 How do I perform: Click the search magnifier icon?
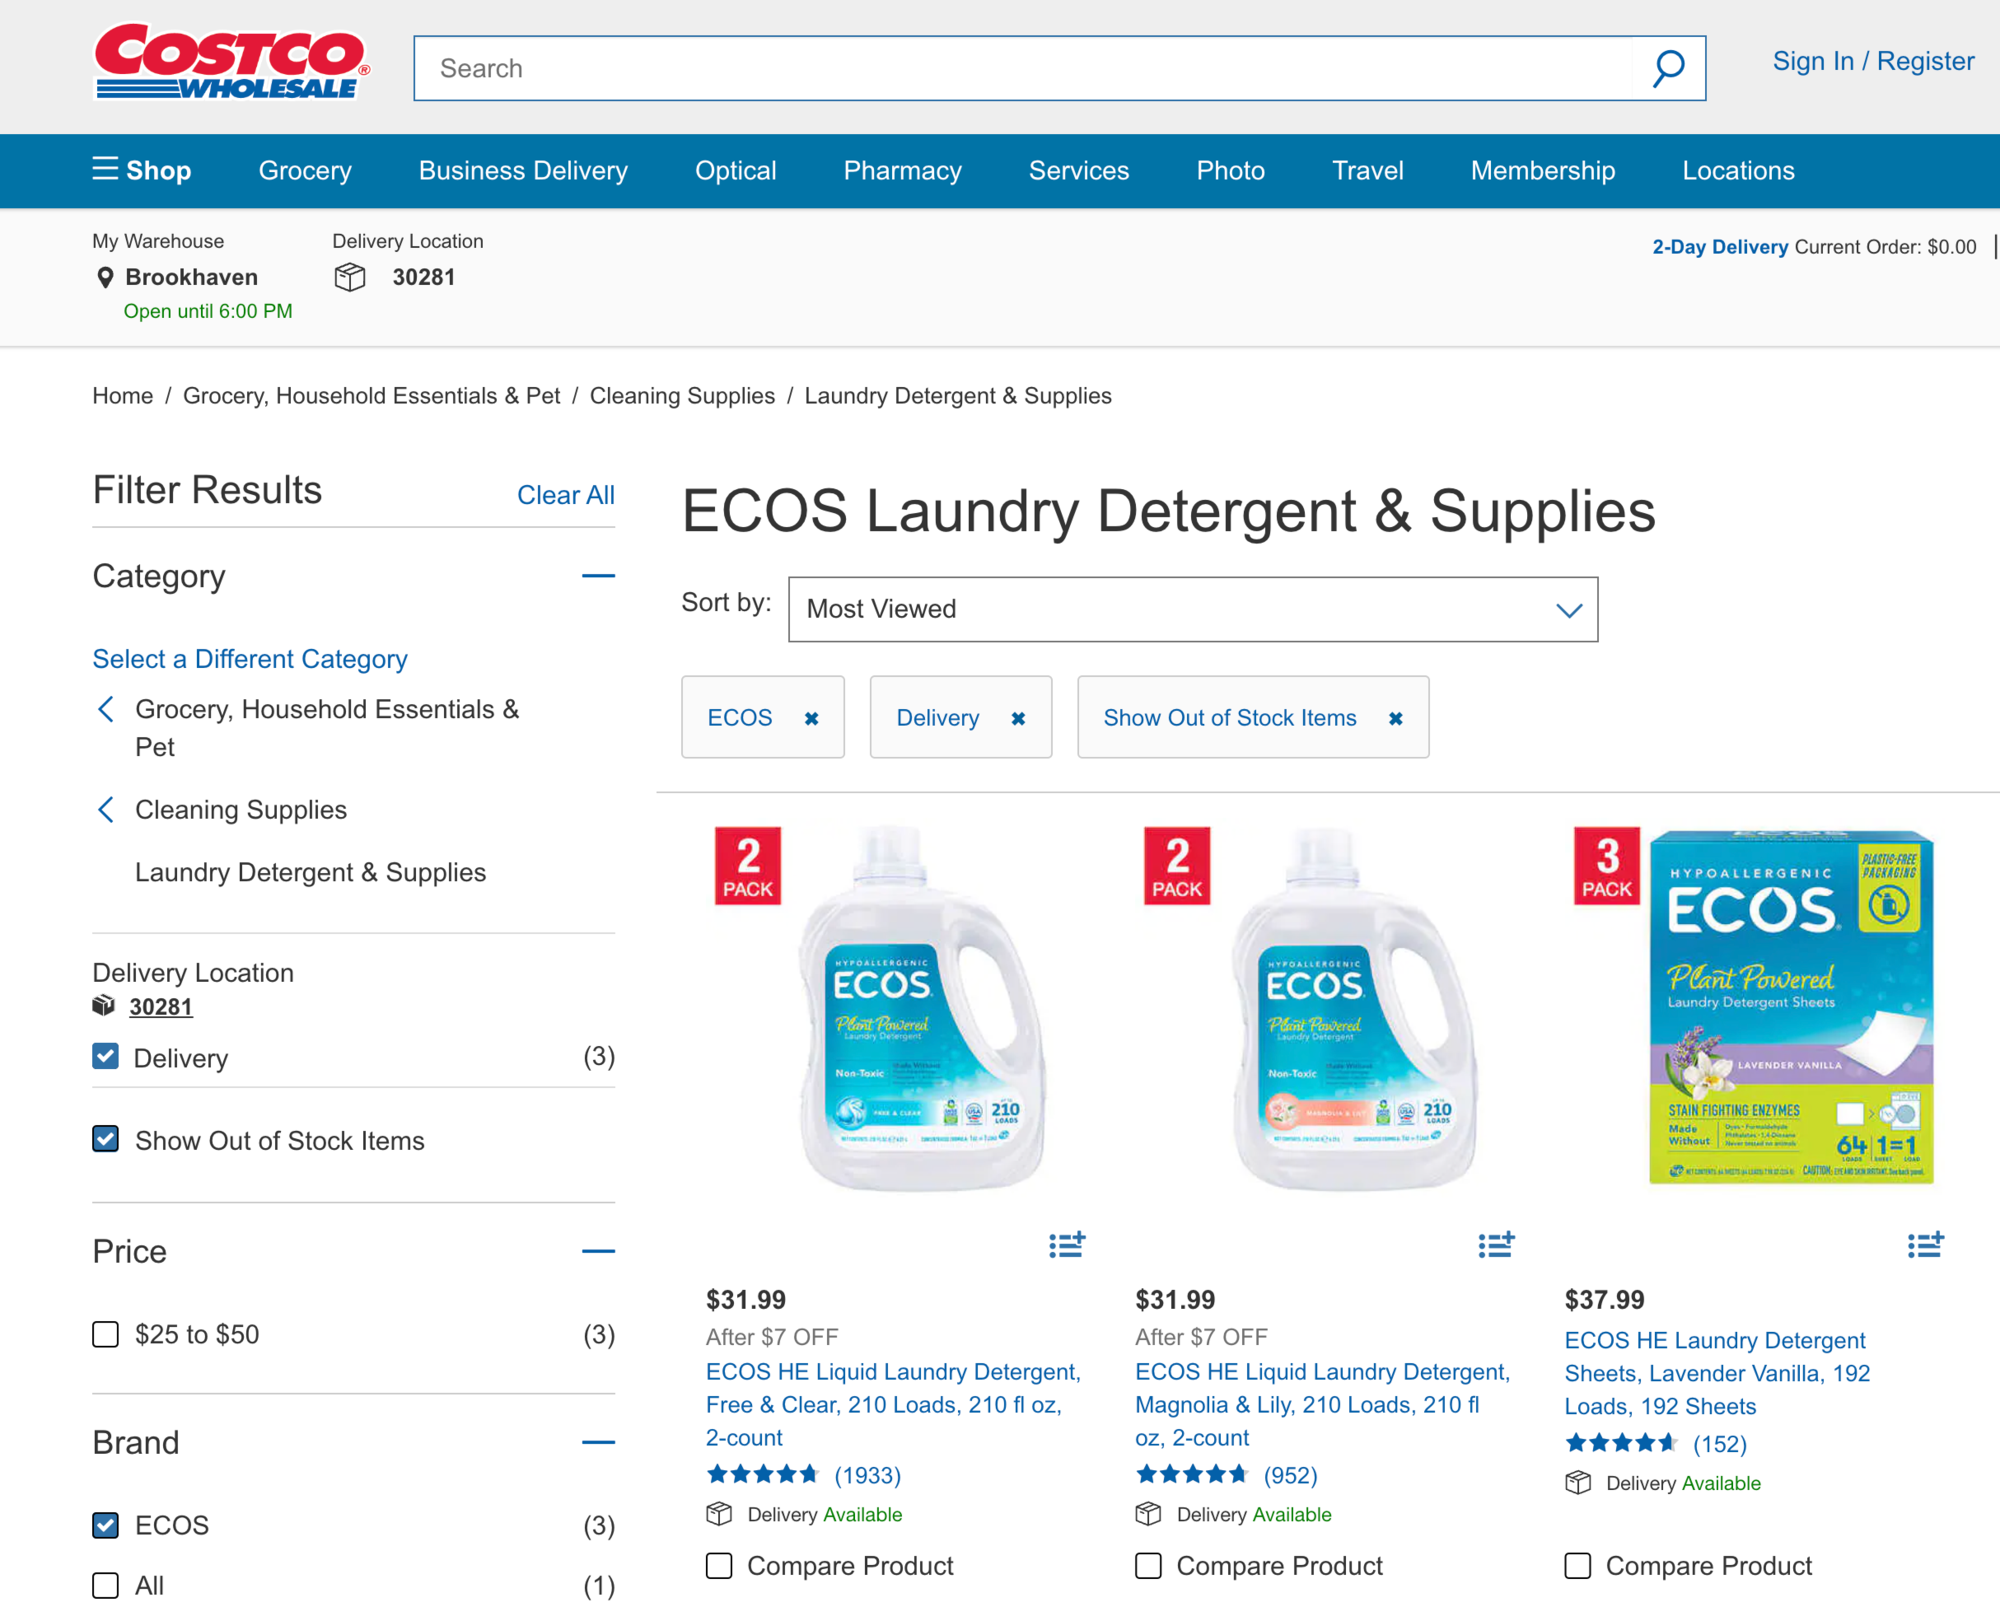point(1668,69)
